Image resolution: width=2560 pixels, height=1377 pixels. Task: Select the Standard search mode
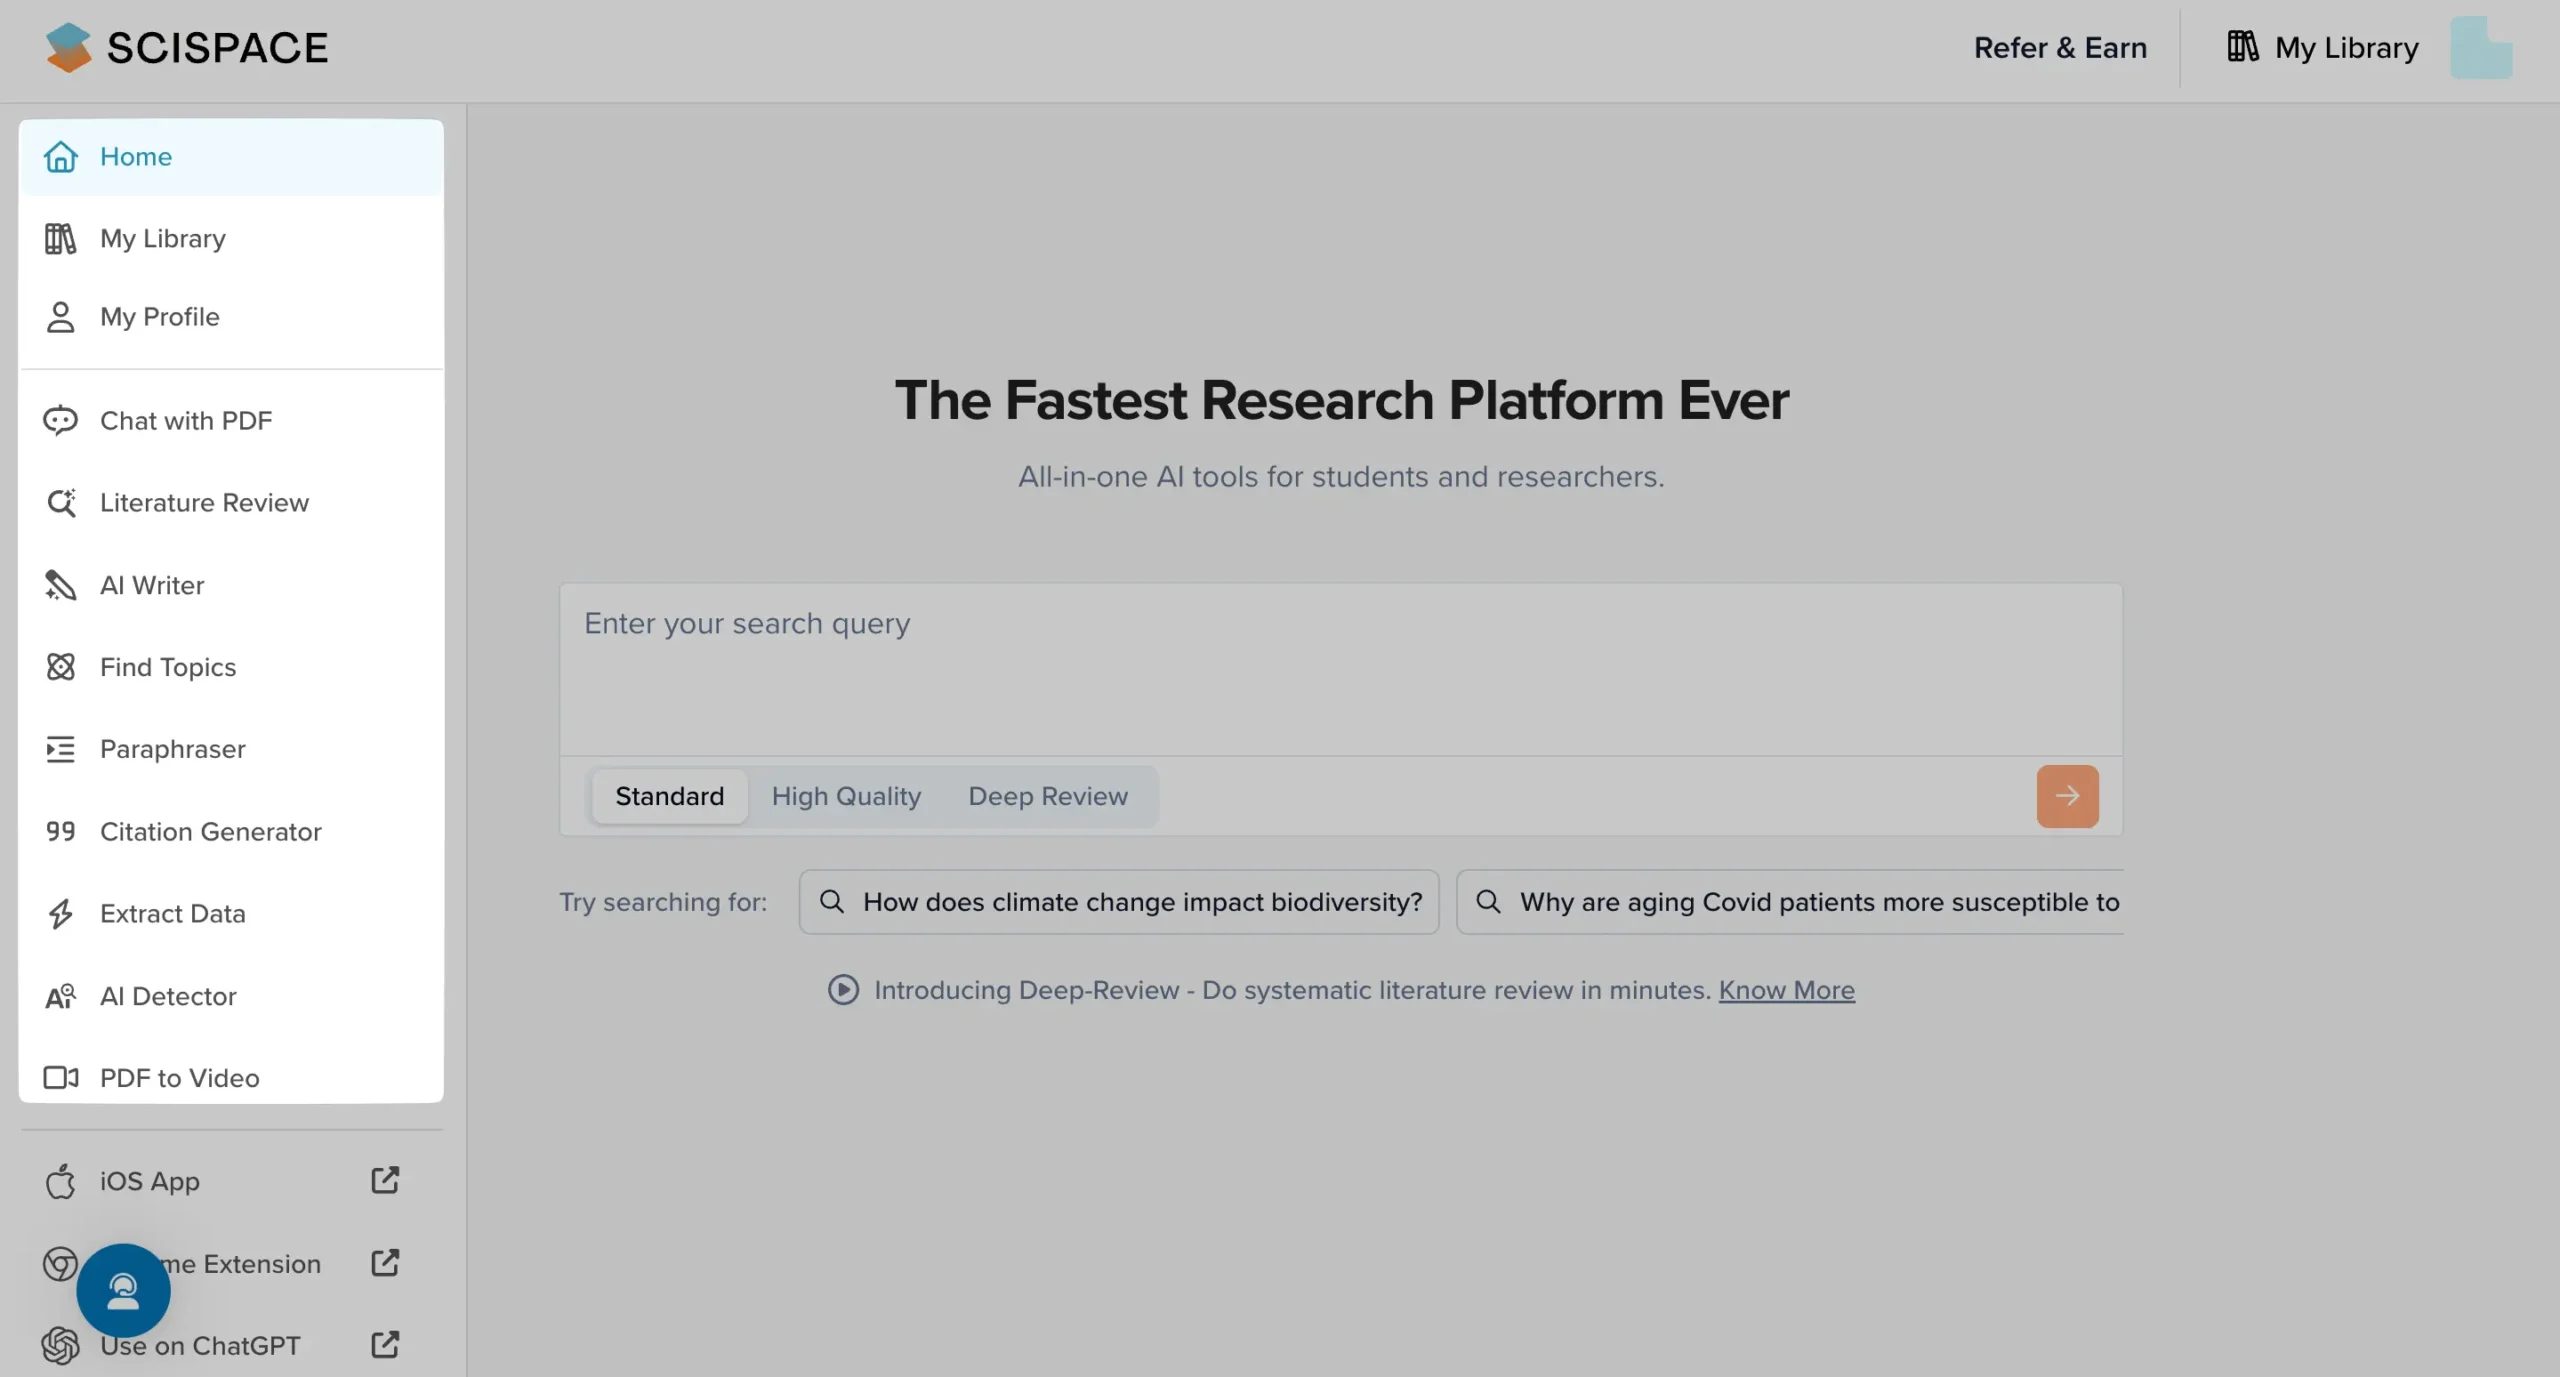point(670,796)
